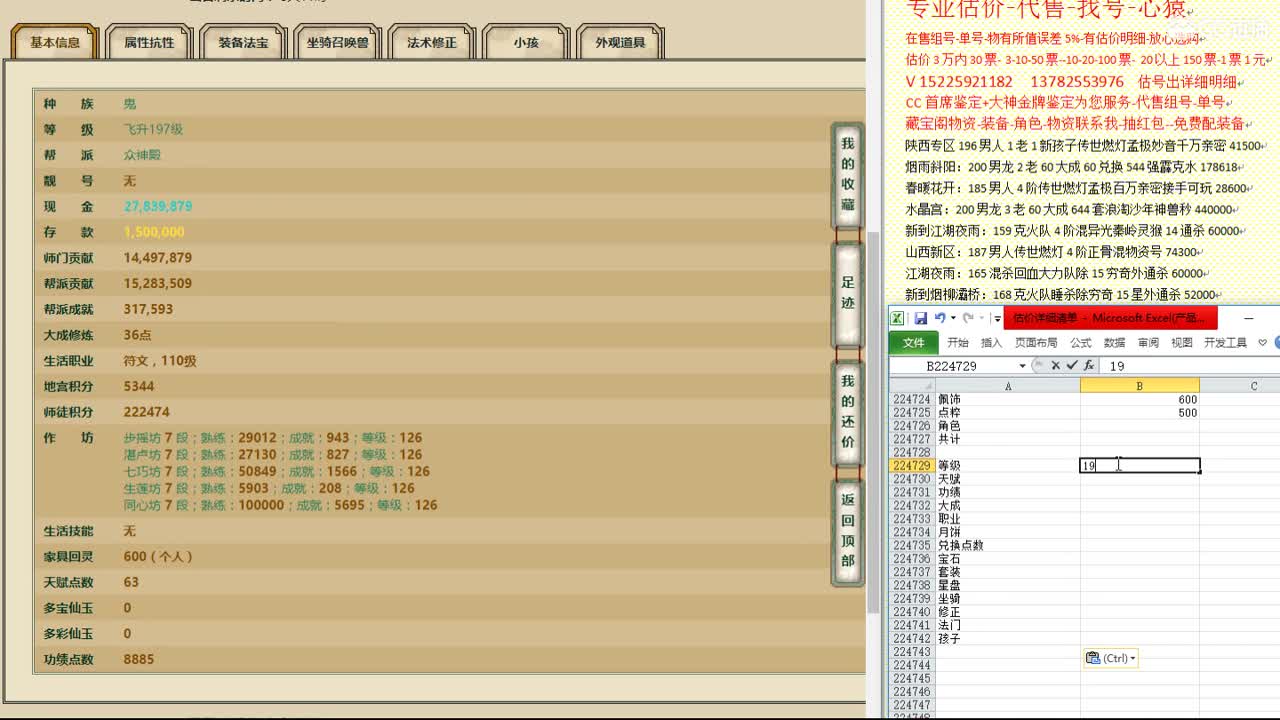Click the 存款 value 1,500,000
Screen dimensions: 1280x720
point(154,232)
